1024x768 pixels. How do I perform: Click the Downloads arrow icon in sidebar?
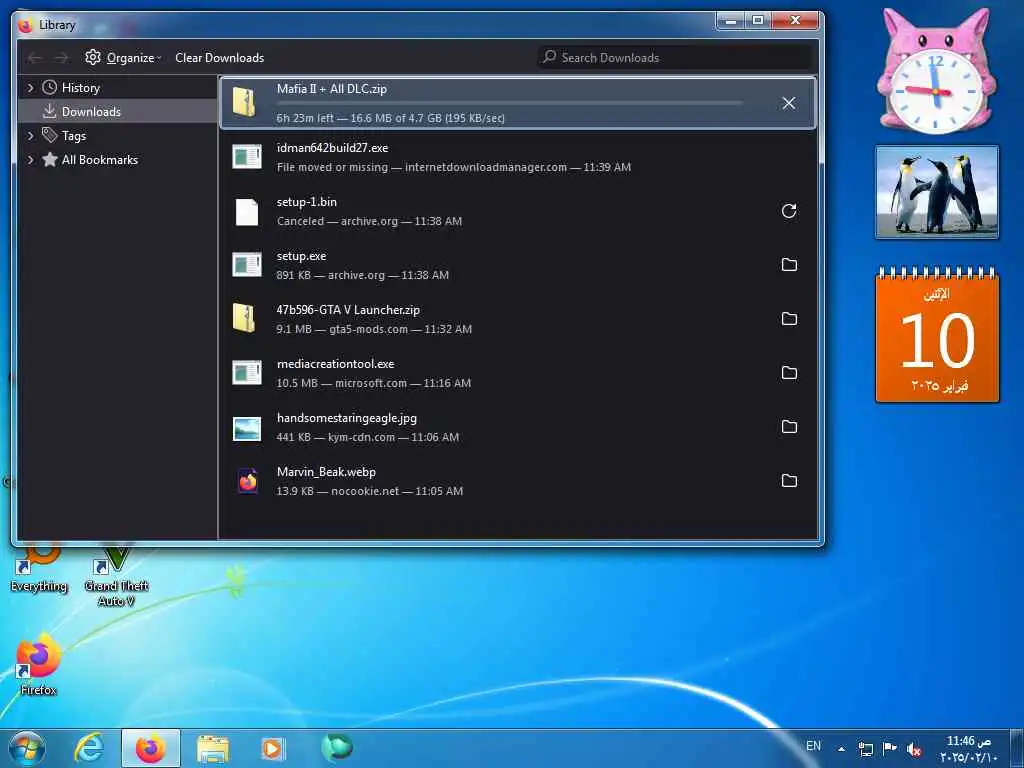[50, 112]
